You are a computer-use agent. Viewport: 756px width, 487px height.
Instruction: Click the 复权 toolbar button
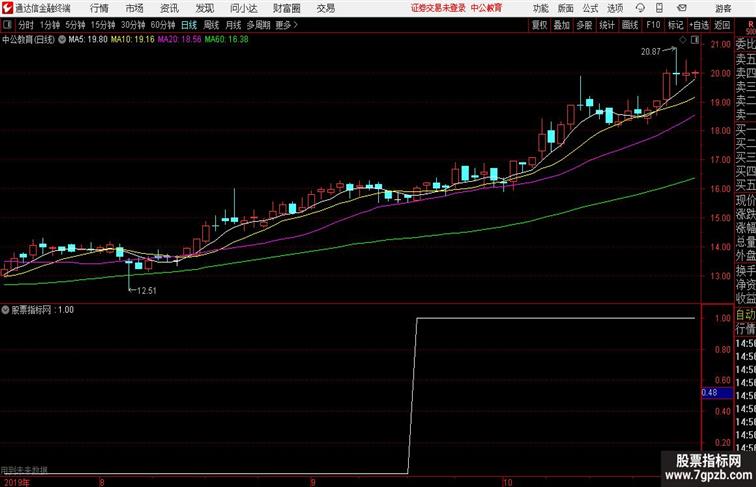point(540,25)
